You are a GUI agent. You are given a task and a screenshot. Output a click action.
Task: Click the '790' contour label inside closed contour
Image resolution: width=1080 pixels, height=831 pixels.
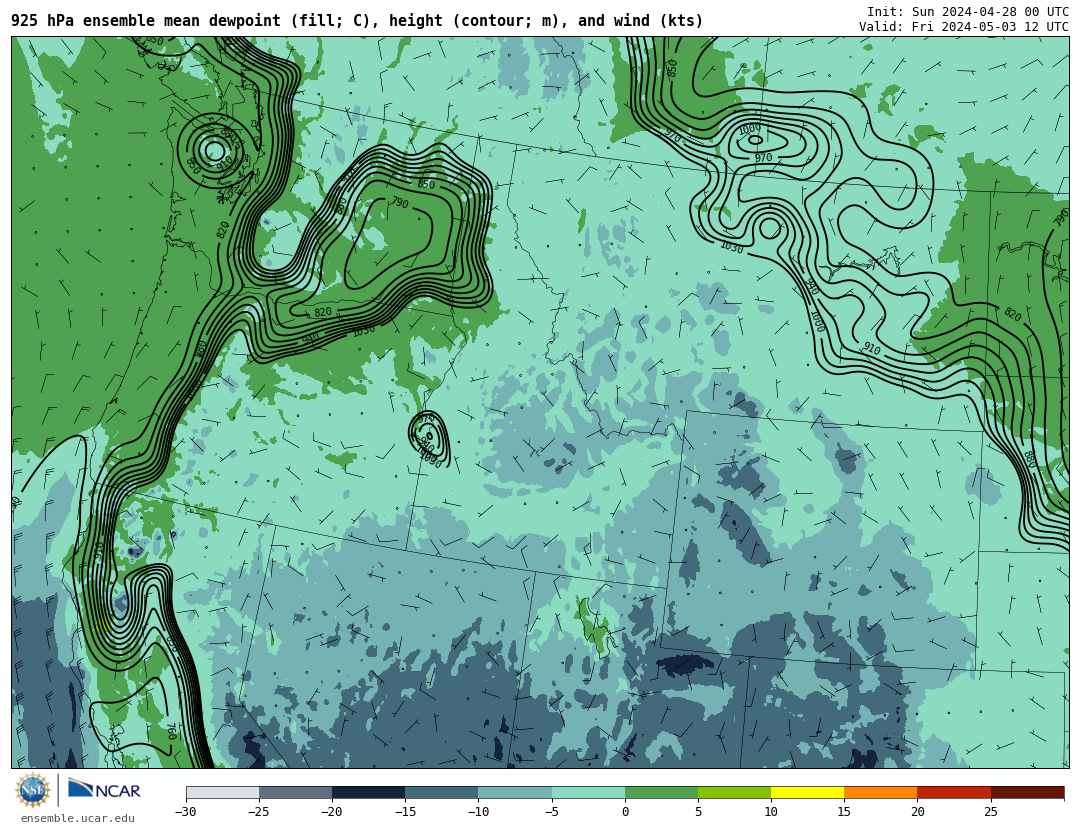399,203
